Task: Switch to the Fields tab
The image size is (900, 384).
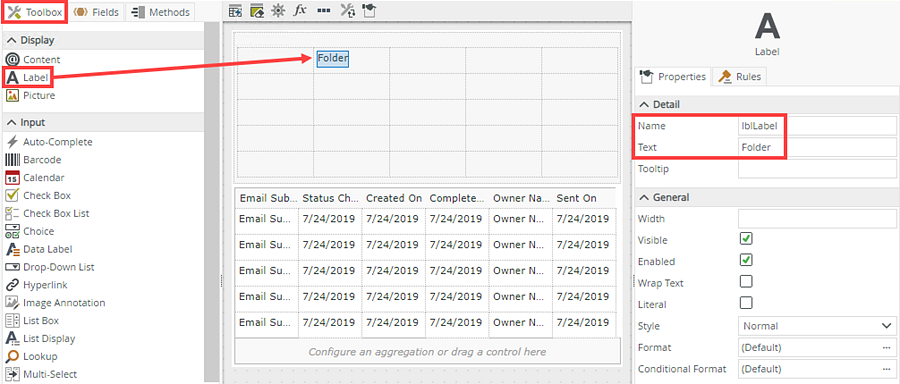Action: 96,12
